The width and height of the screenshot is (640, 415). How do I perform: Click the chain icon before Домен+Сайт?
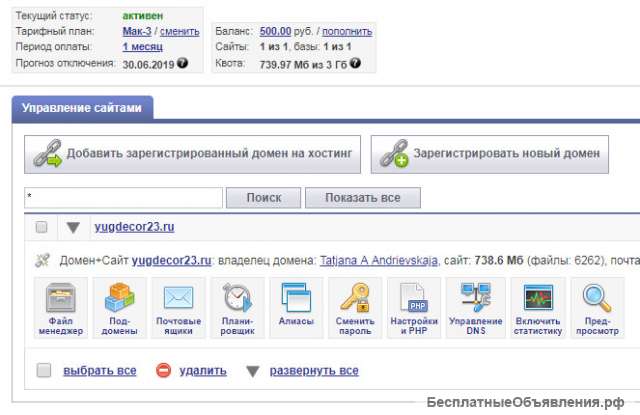42,260
